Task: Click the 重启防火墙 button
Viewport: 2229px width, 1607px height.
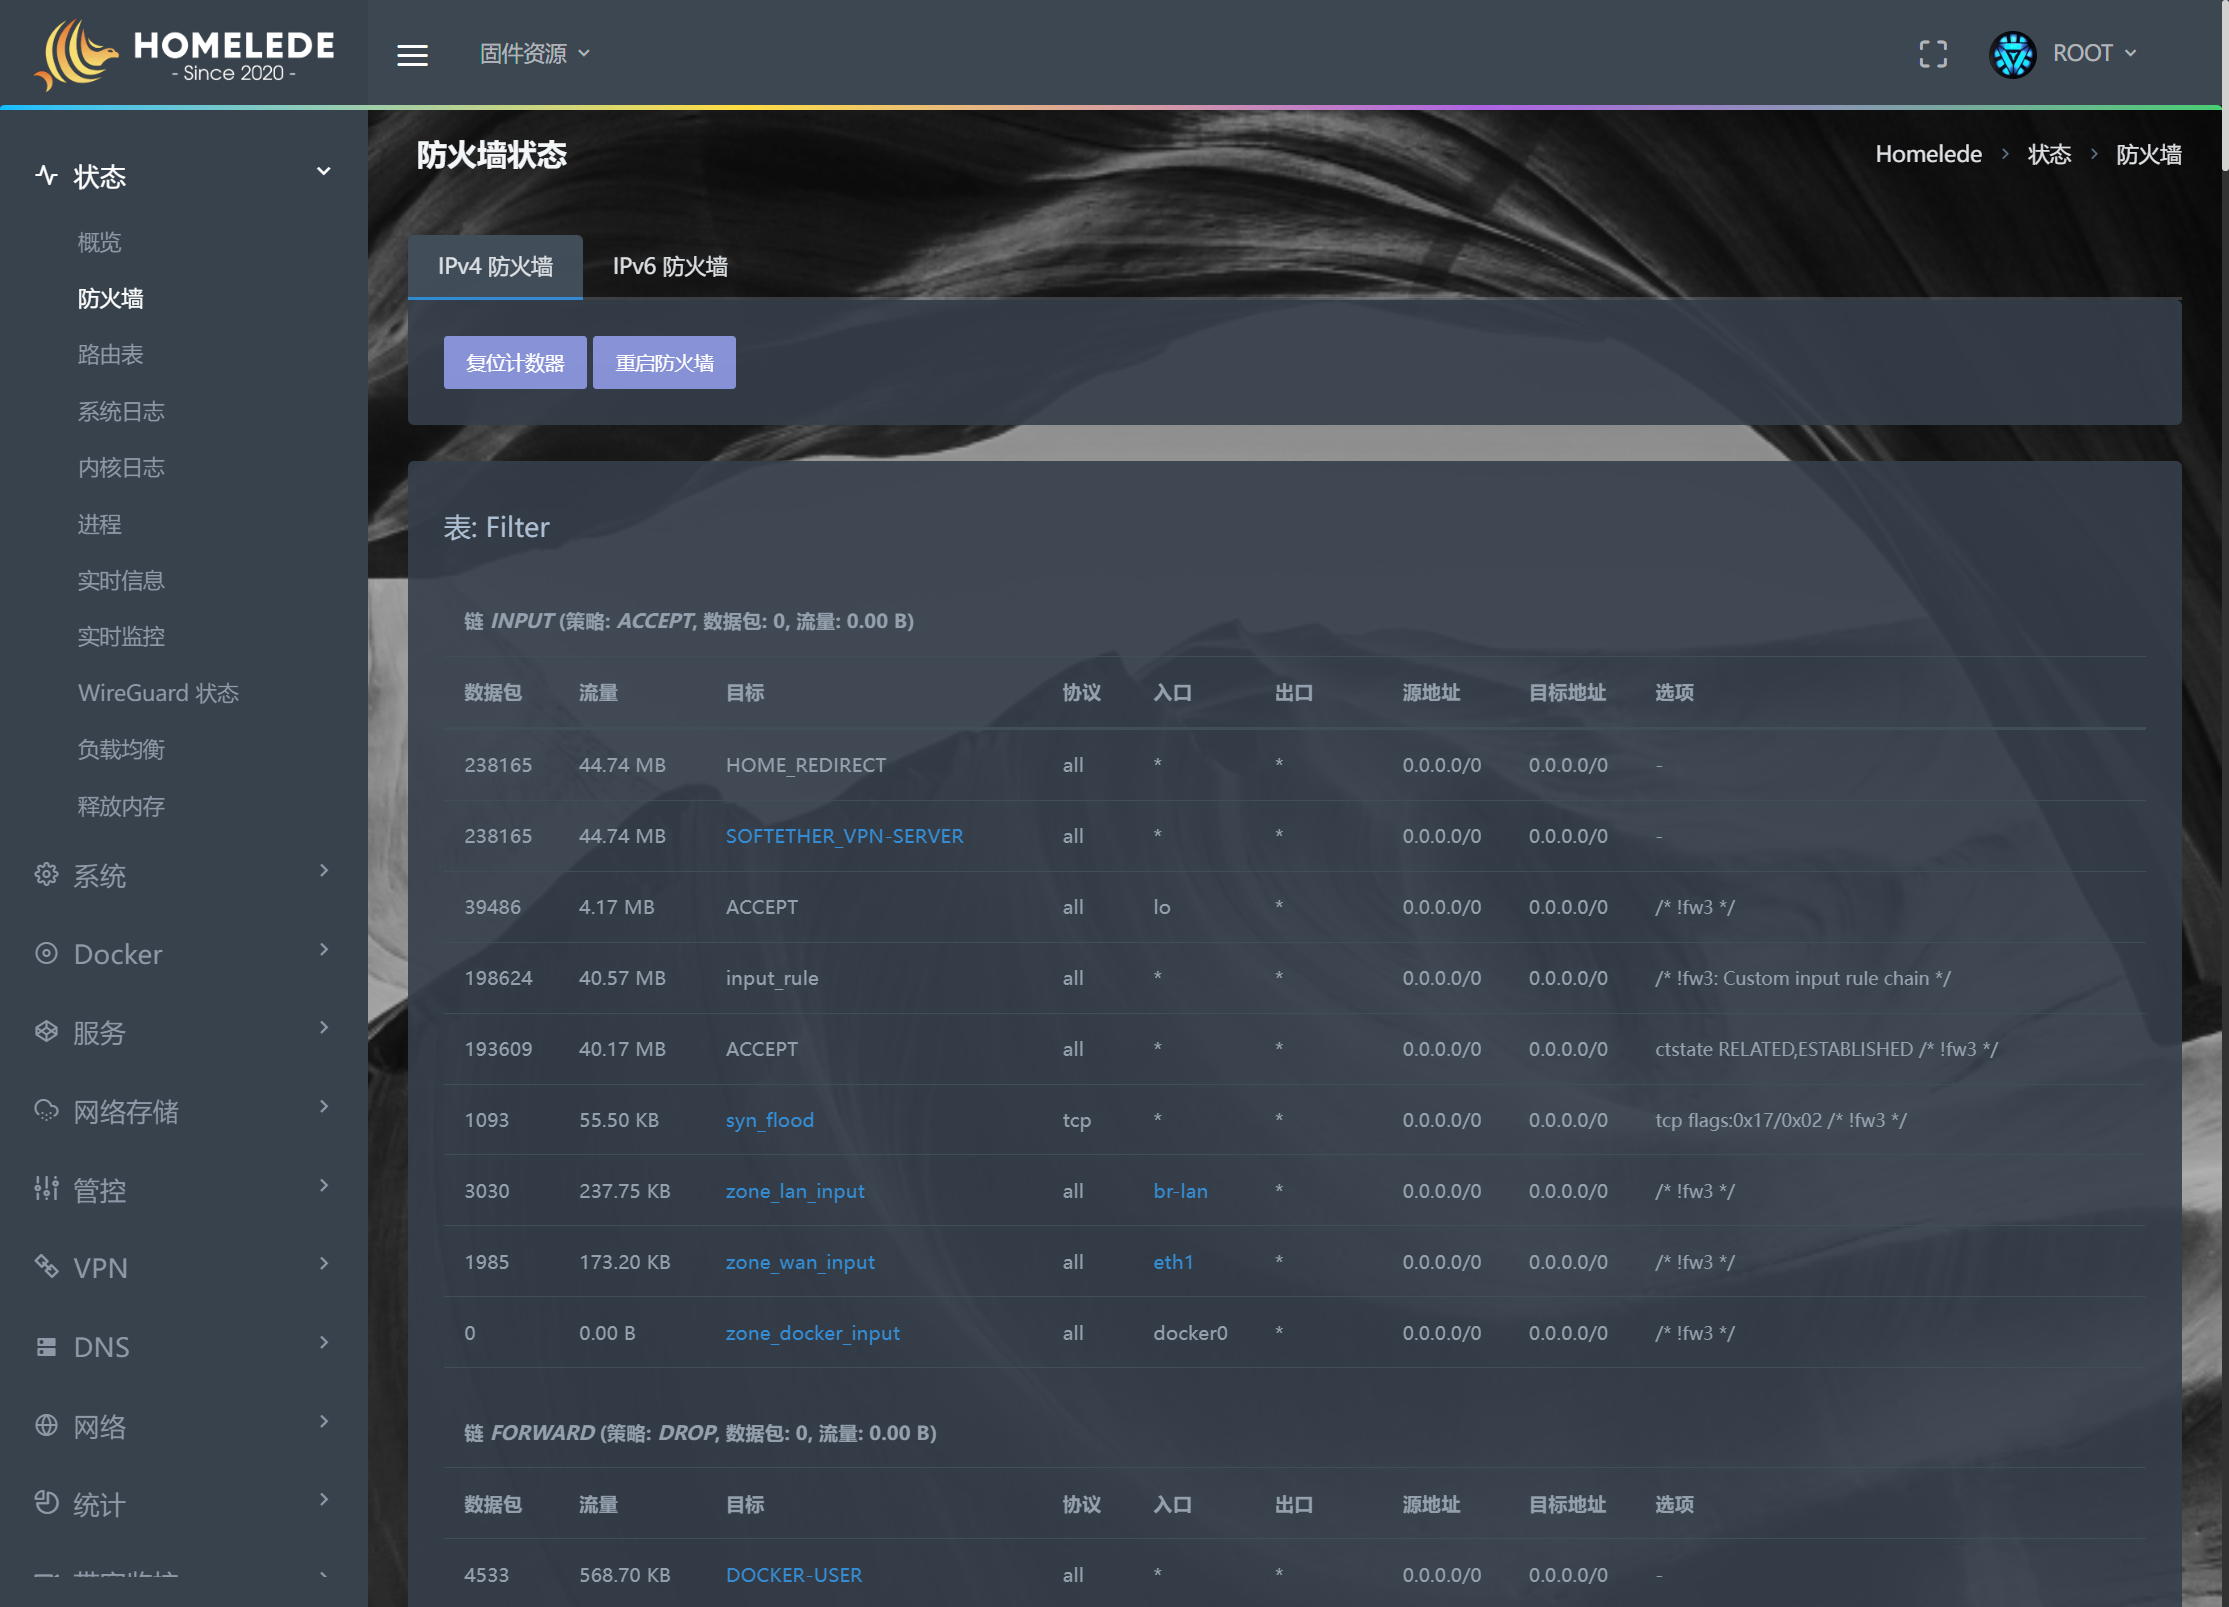Action: tap(664, 362)
